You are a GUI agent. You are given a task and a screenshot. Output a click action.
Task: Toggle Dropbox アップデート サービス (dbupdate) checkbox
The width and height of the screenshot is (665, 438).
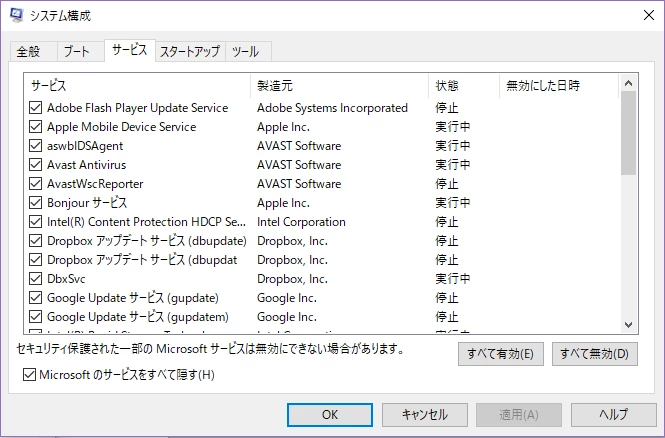click(x=35, y=241)
